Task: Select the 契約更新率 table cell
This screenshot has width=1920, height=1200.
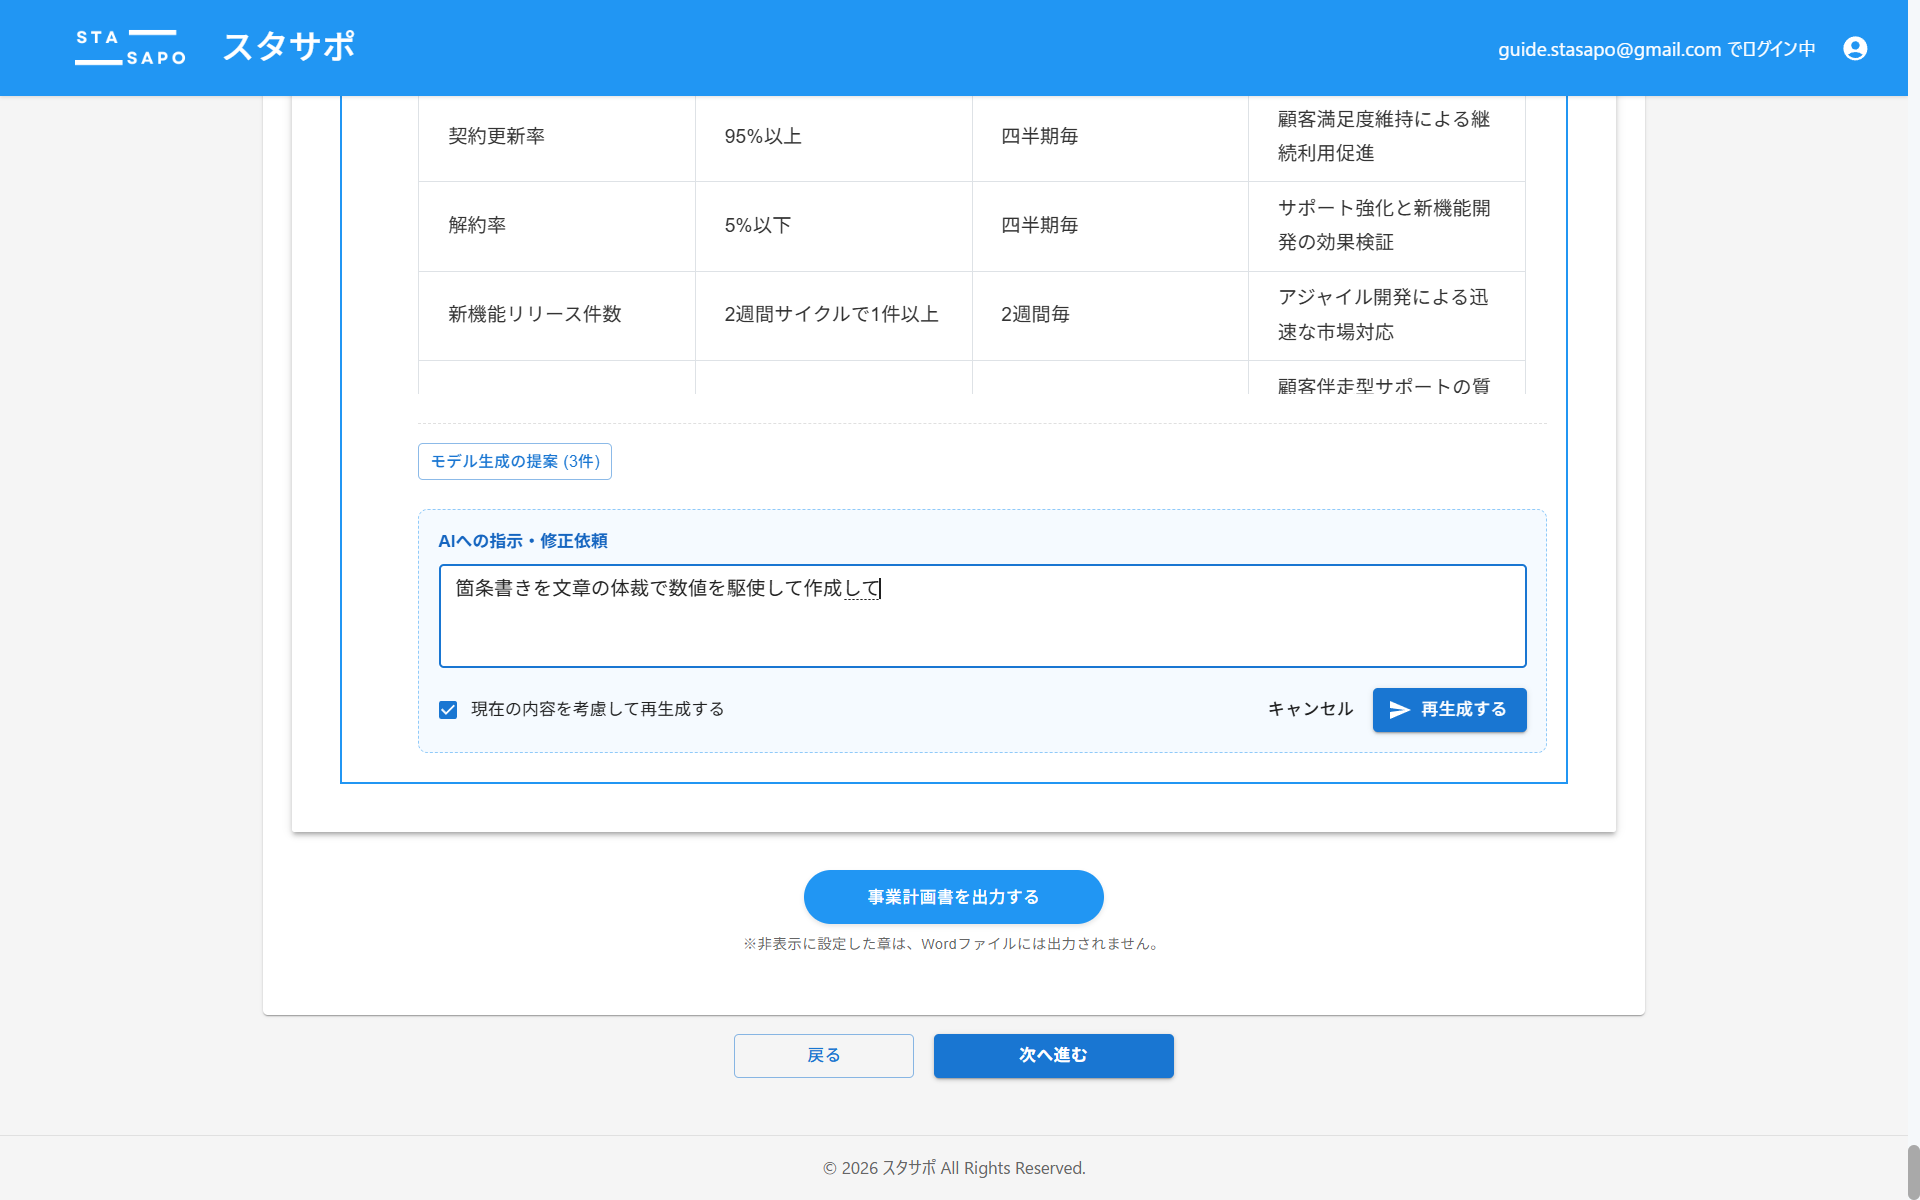Action: coord(497,136)
